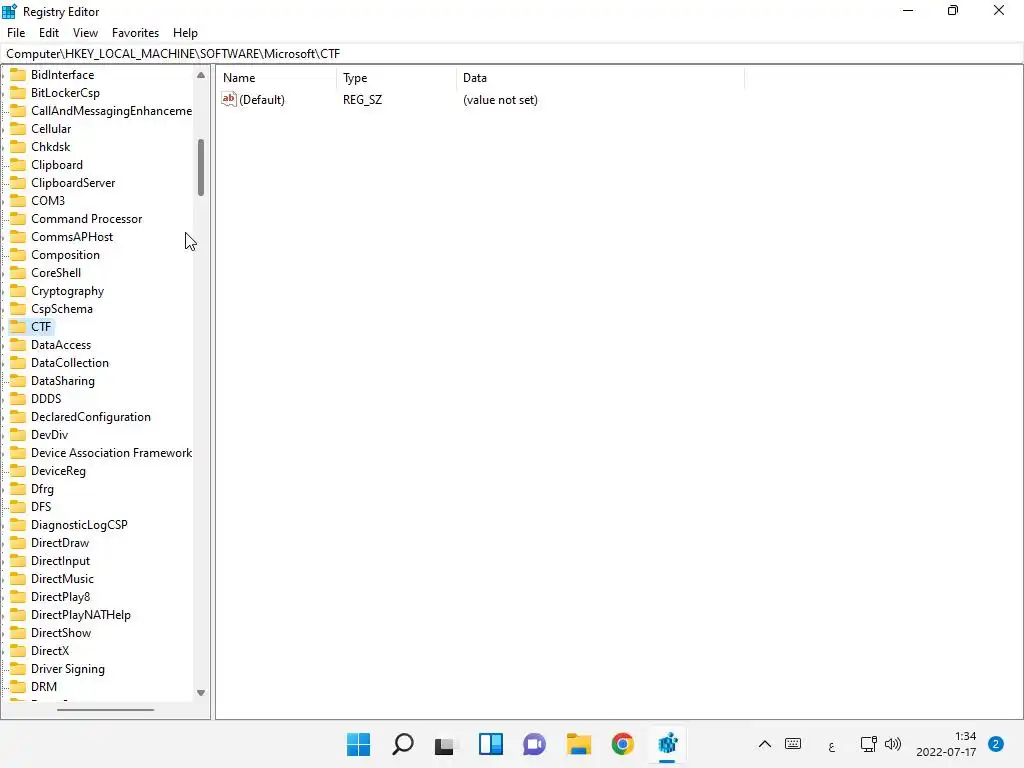Open File Explorer from the taskbar
The image size is (1024, 768).
(579, 744)
